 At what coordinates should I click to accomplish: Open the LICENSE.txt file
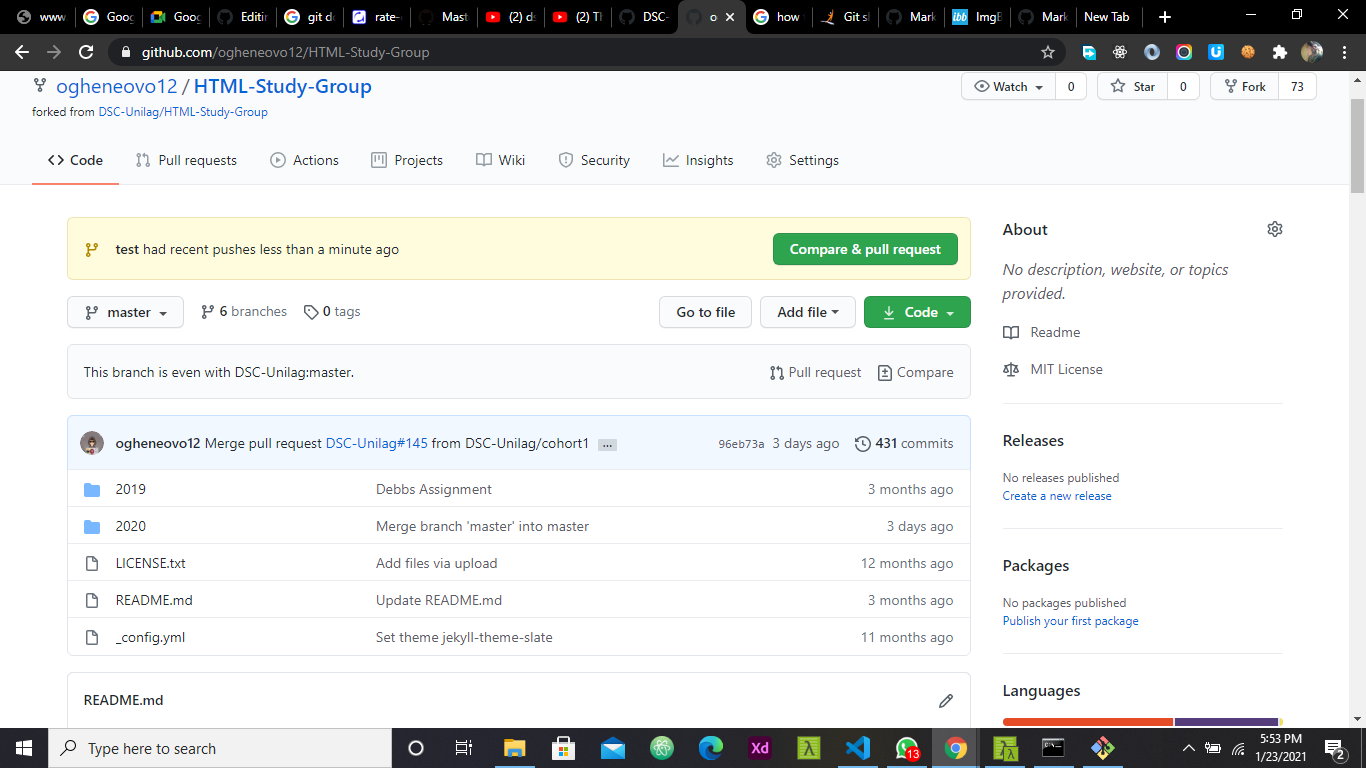point(151,563)
